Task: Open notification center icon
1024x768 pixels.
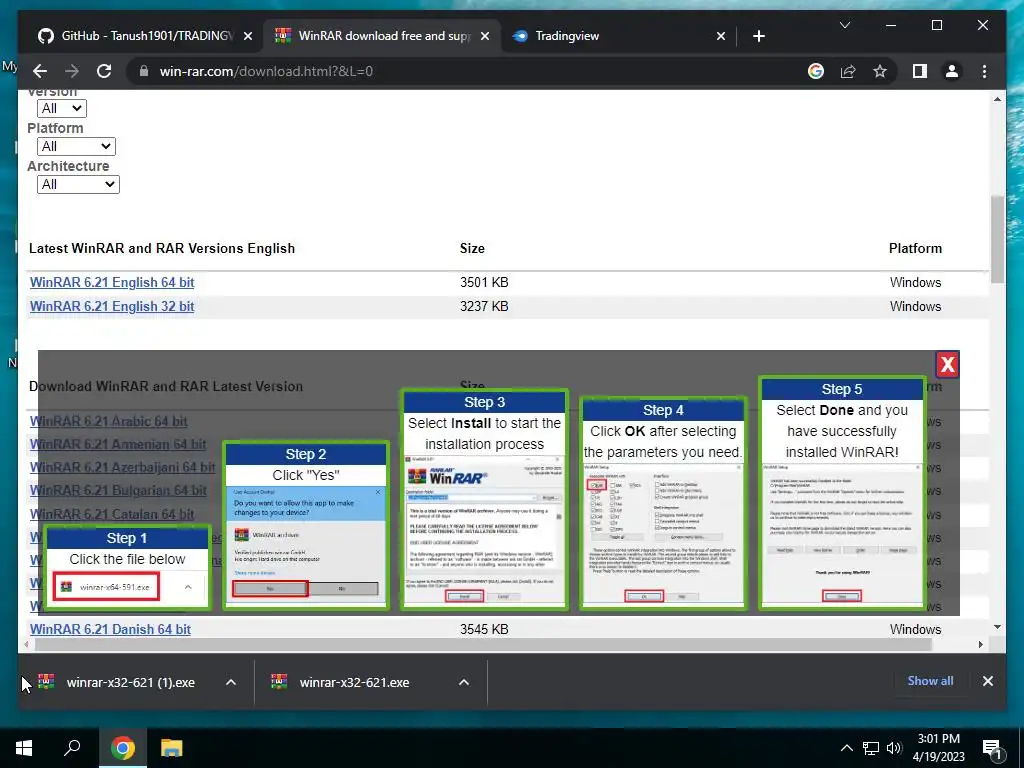Action: click(x=992, y=749)
